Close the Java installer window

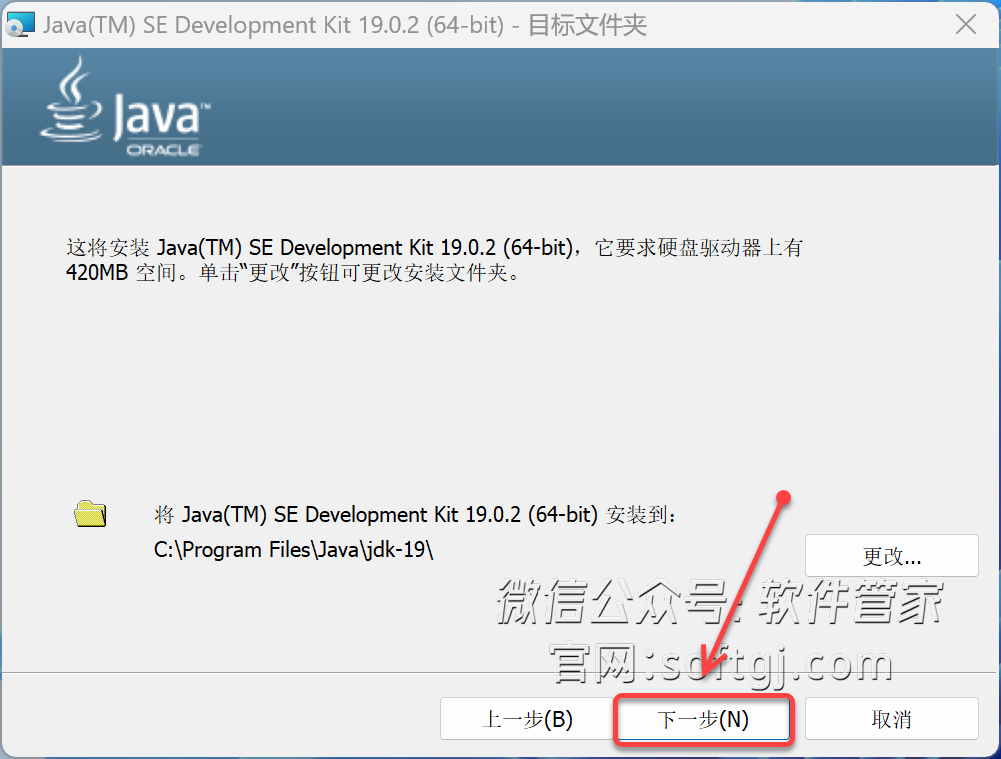pos(966,25)
